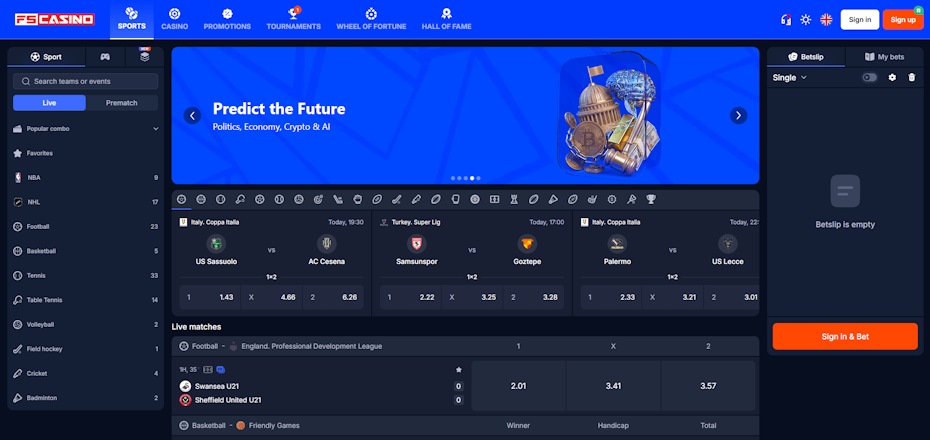Image resolution: width=930 pixels, height=440 pixels.
Task: Open Favorites in the left sidebar
Action: coord(86,153)
